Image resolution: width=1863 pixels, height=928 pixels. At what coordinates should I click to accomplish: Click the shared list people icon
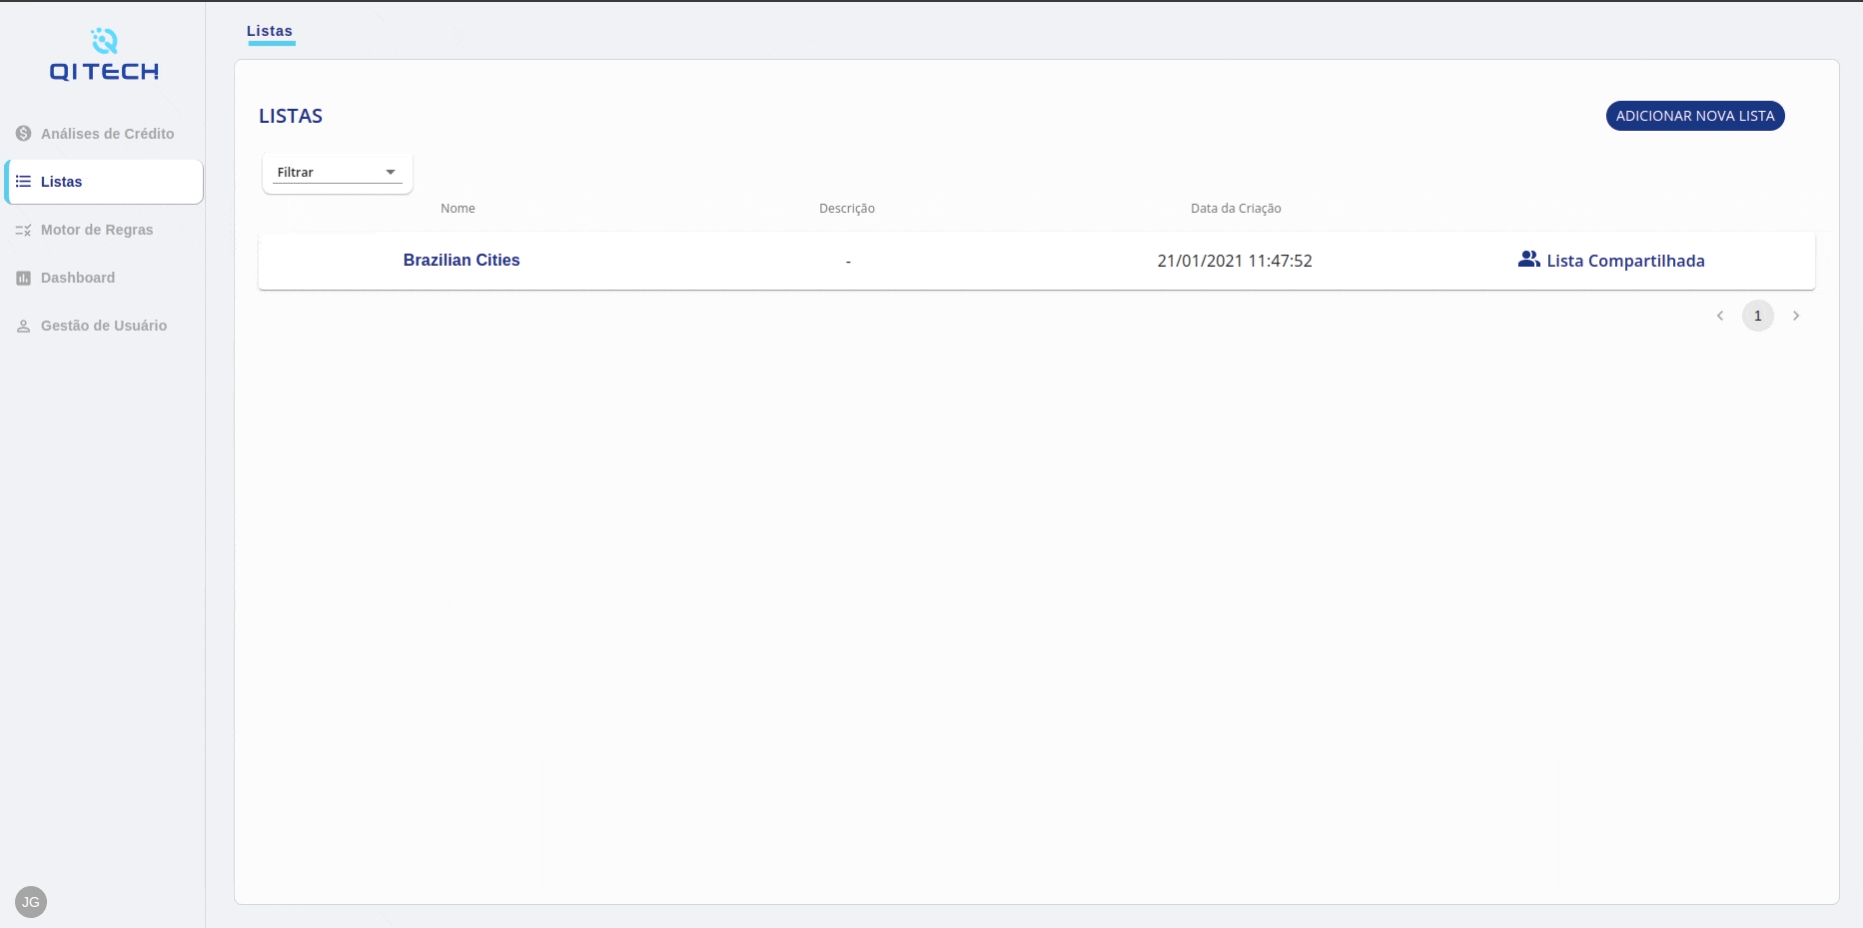click(1528, 259)
